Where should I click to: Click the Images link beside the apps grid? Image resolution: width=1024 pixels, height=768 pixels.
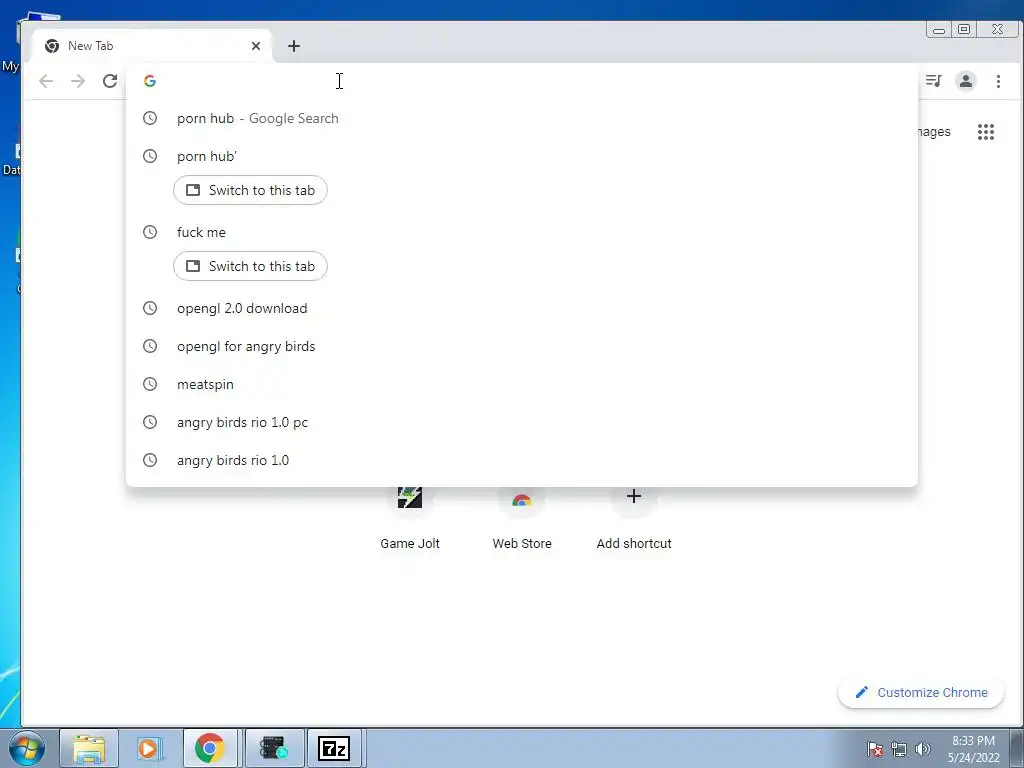[x=934, y=132]
